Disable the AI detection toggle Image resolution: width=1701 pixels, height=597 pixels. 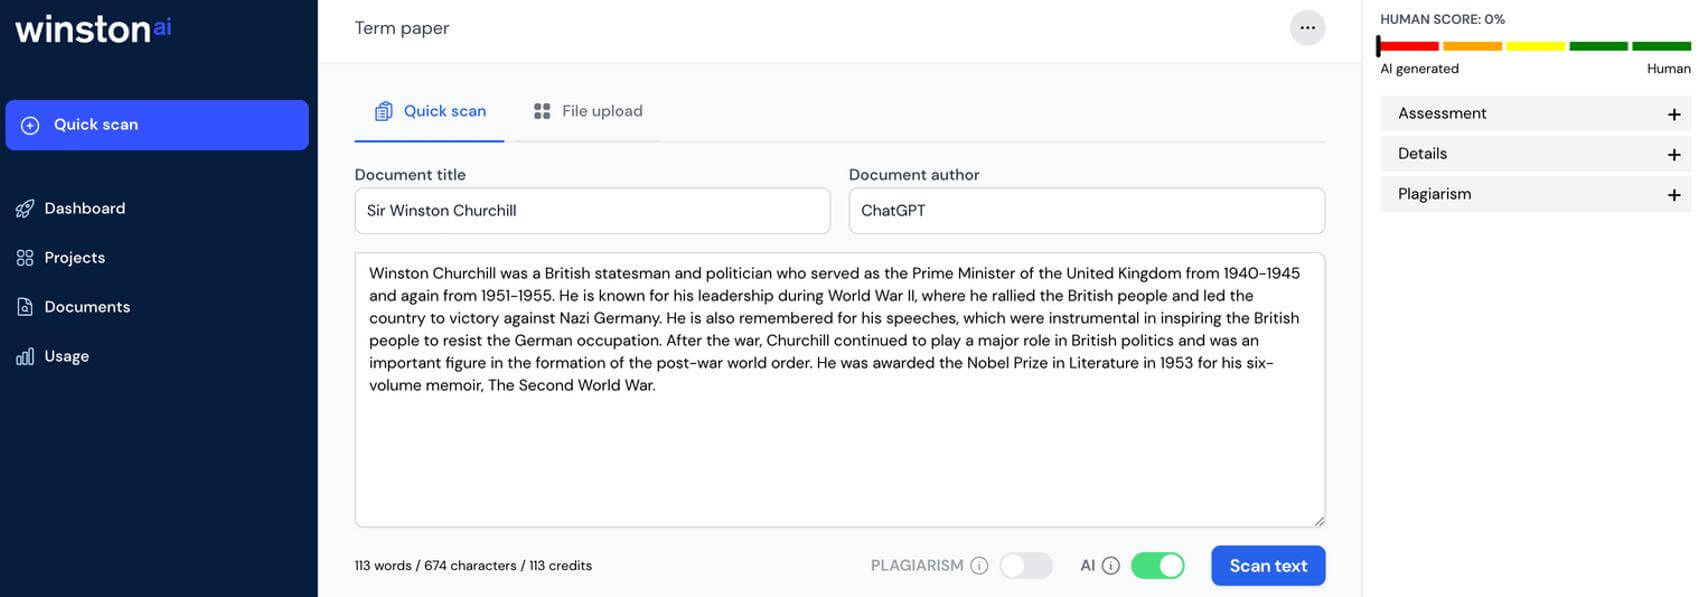(x=1157, y=566)
